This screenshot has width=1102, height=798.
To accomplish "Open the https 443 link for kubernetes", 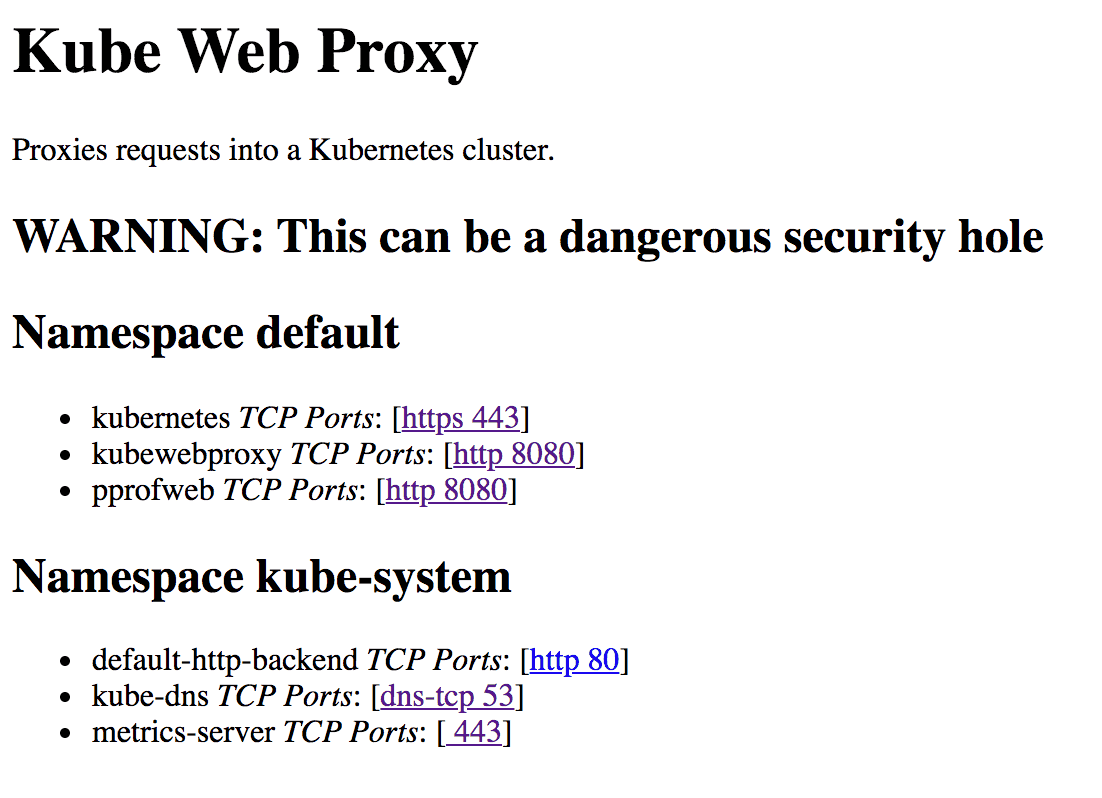I will point(460,419).
